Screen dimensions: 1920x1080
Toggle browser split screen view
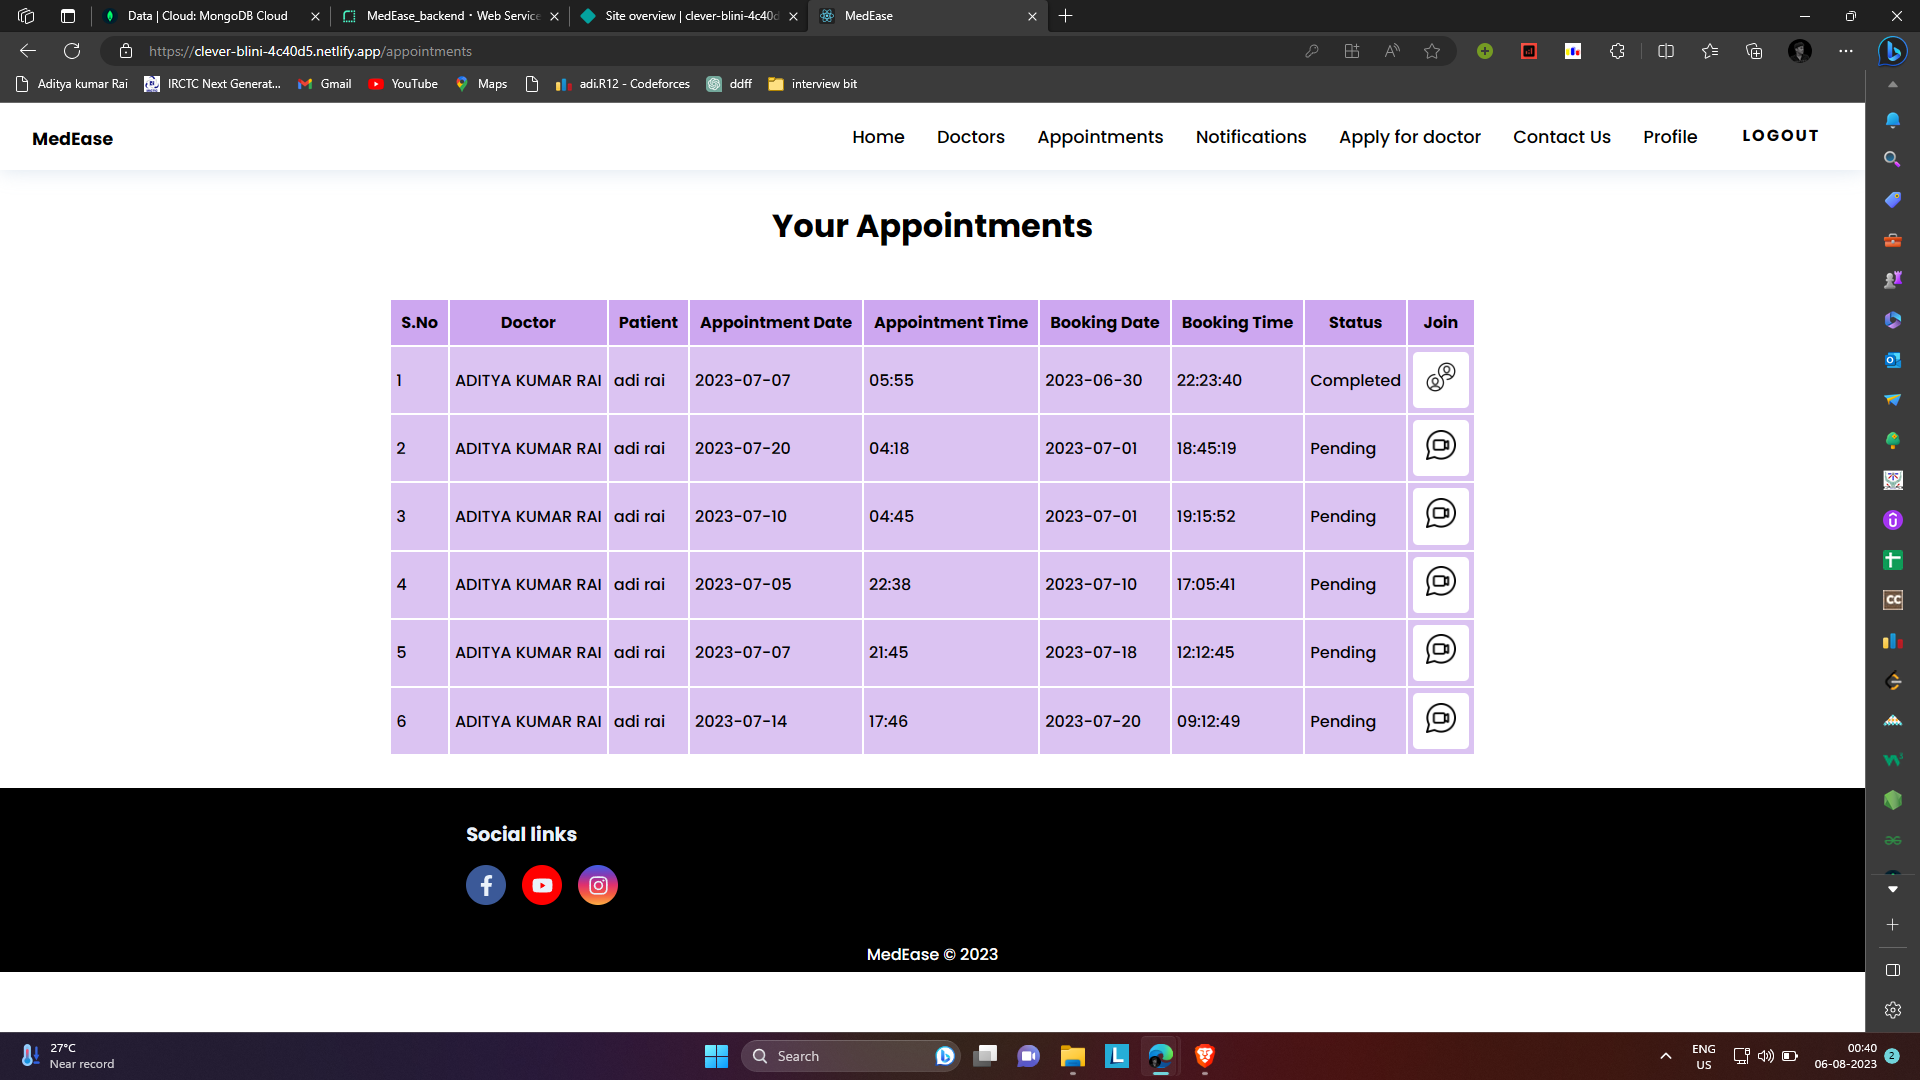pos(1666,51)
